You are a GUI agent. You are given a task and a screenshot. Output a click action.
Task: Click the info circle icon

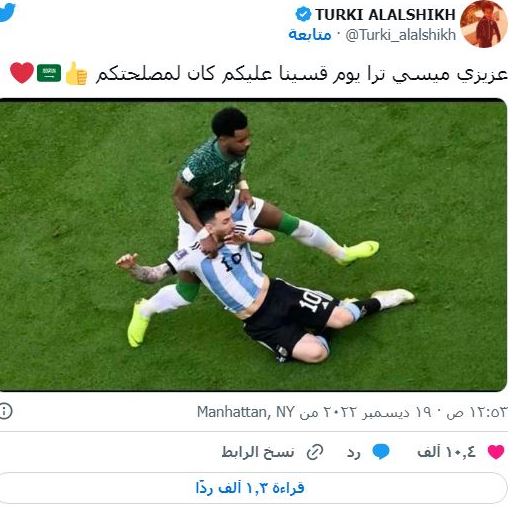tap(5, 411)
